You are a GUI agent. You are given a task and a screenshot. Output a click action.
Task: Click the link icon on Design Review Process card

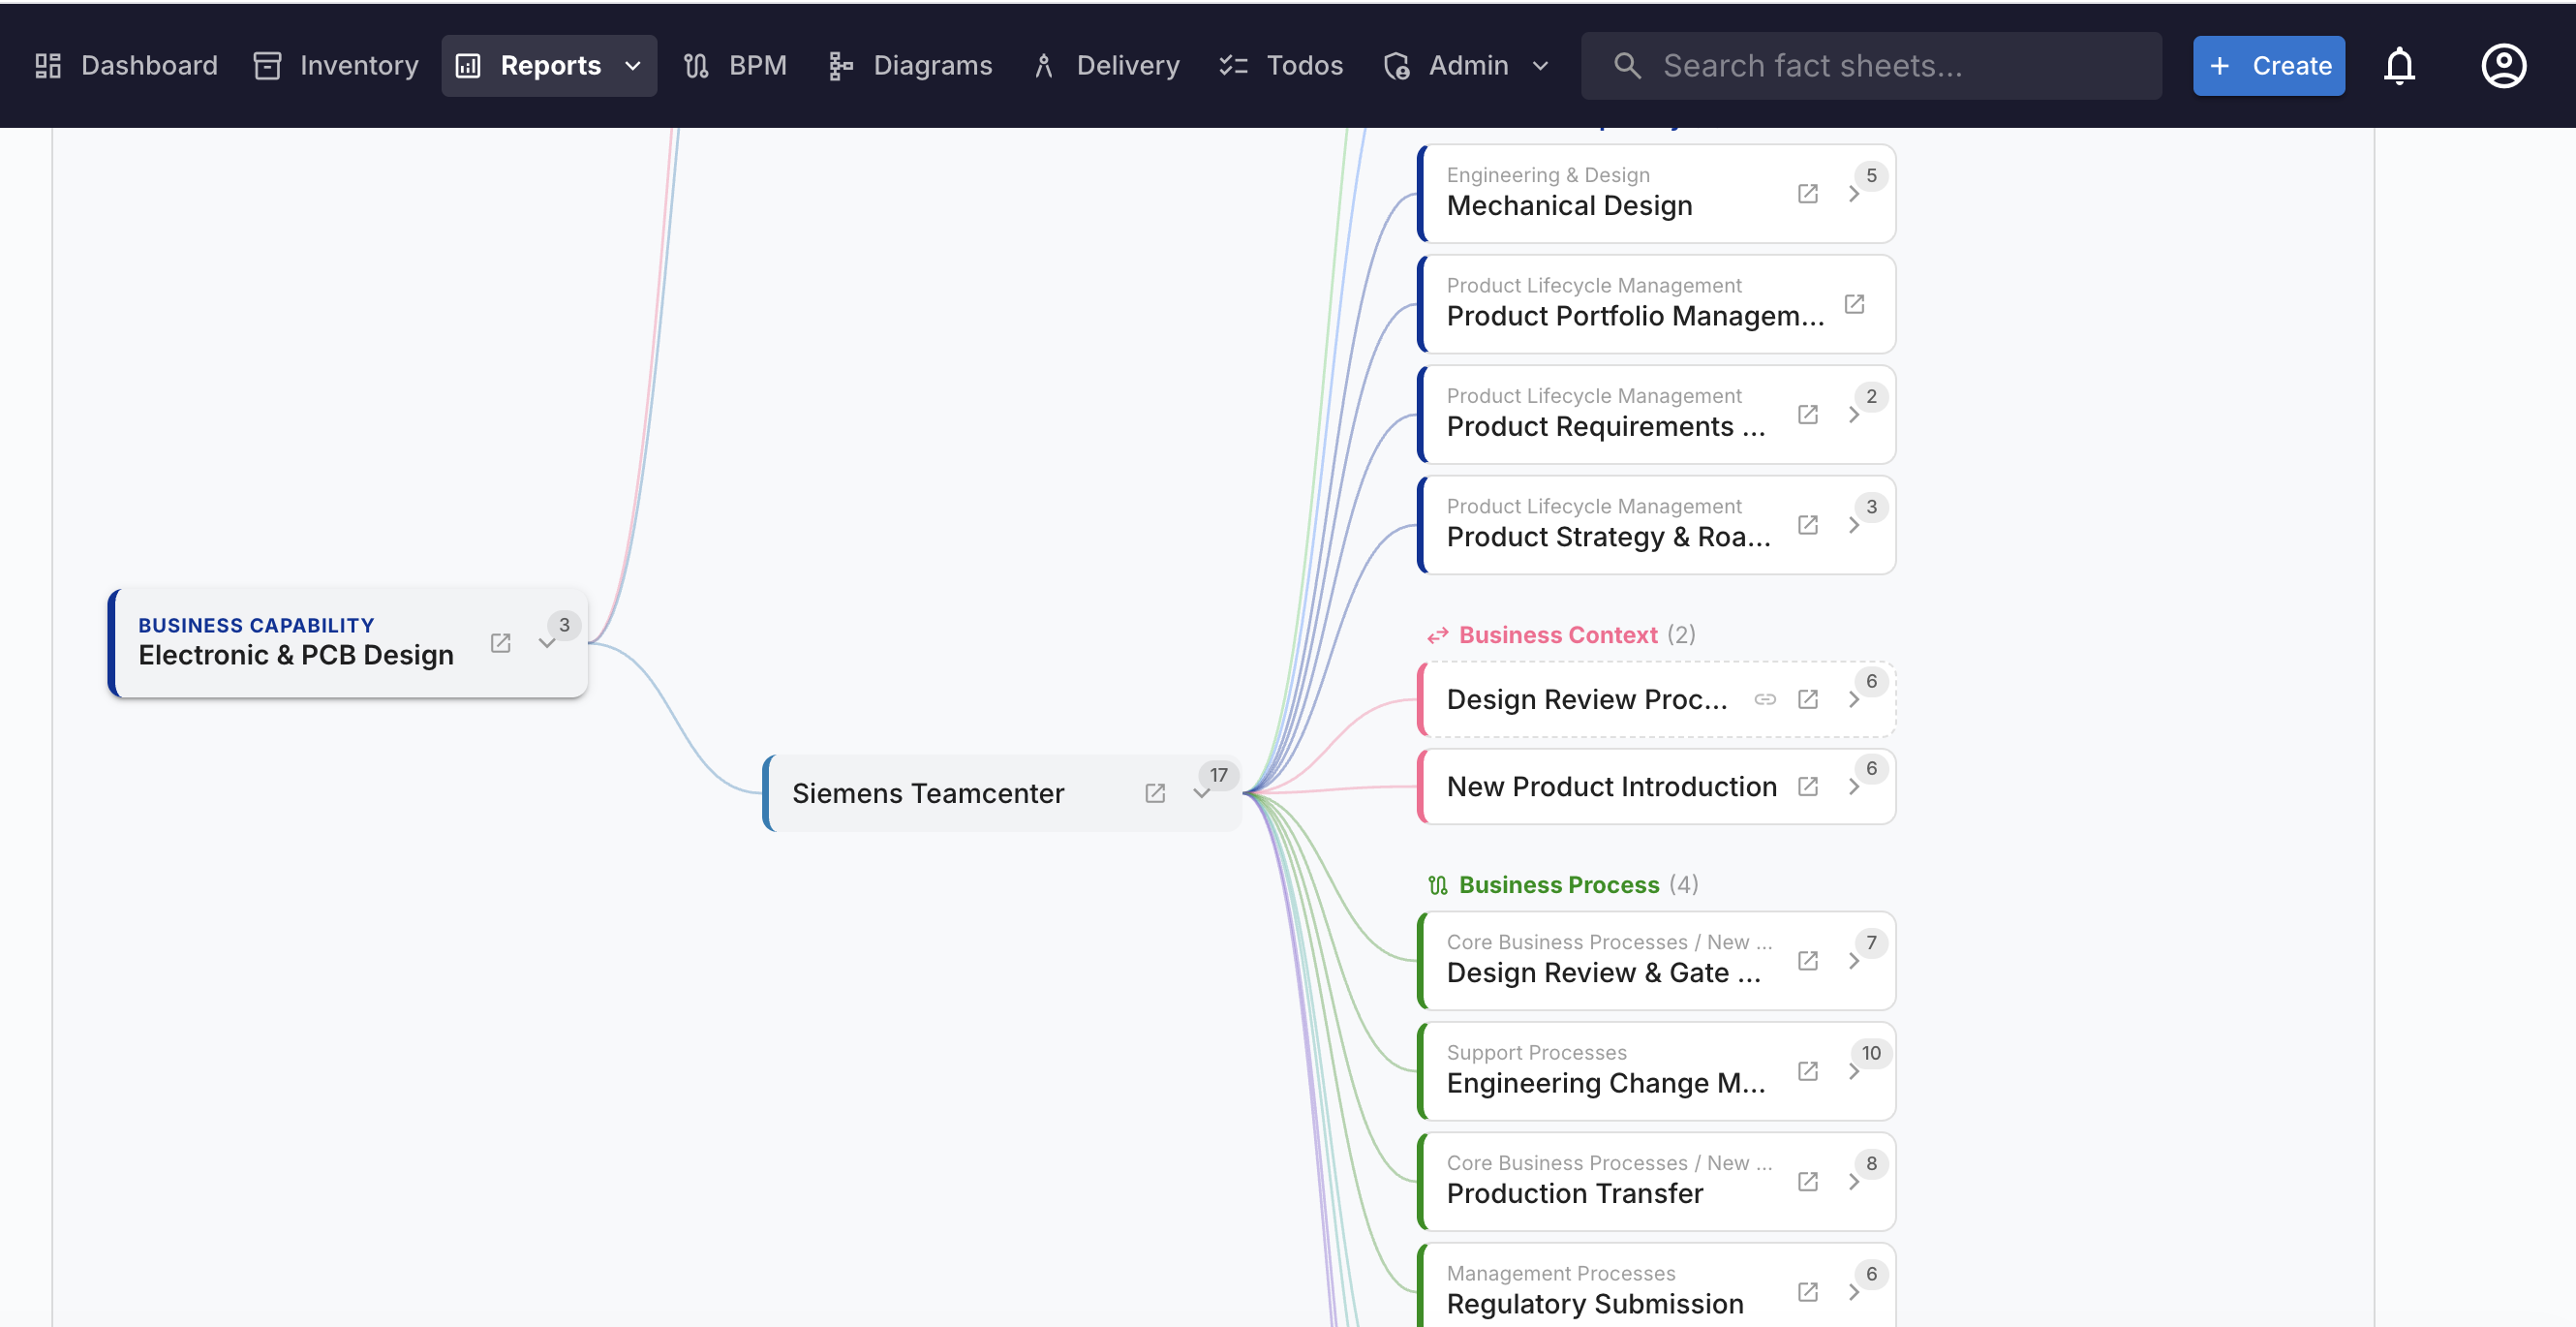point(1765,699)
